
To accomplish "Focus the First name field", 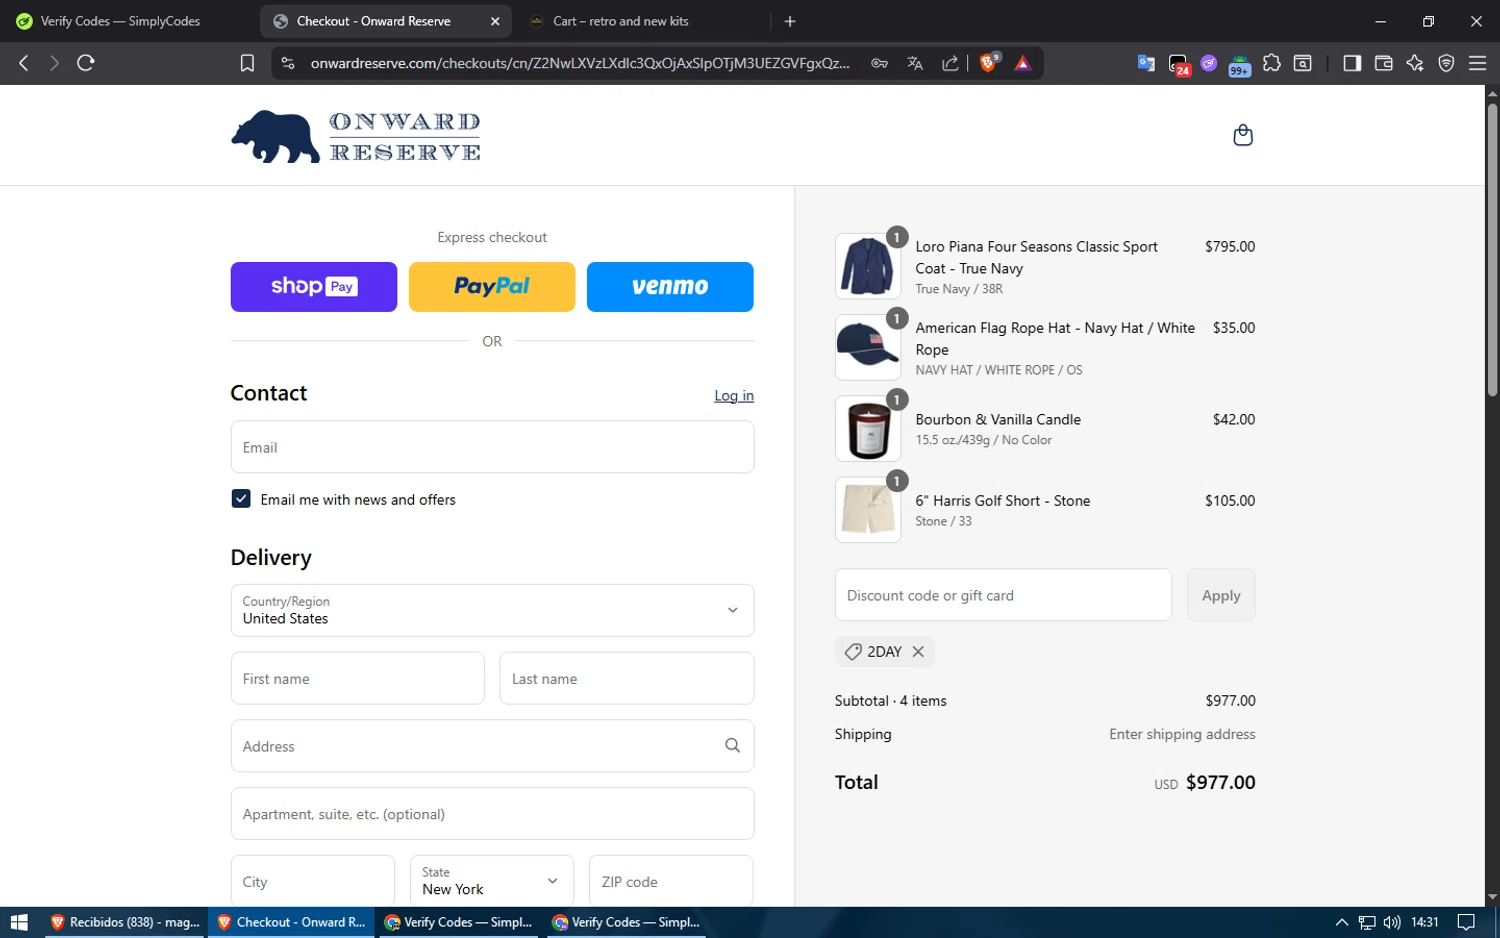I will coord(358,678).
